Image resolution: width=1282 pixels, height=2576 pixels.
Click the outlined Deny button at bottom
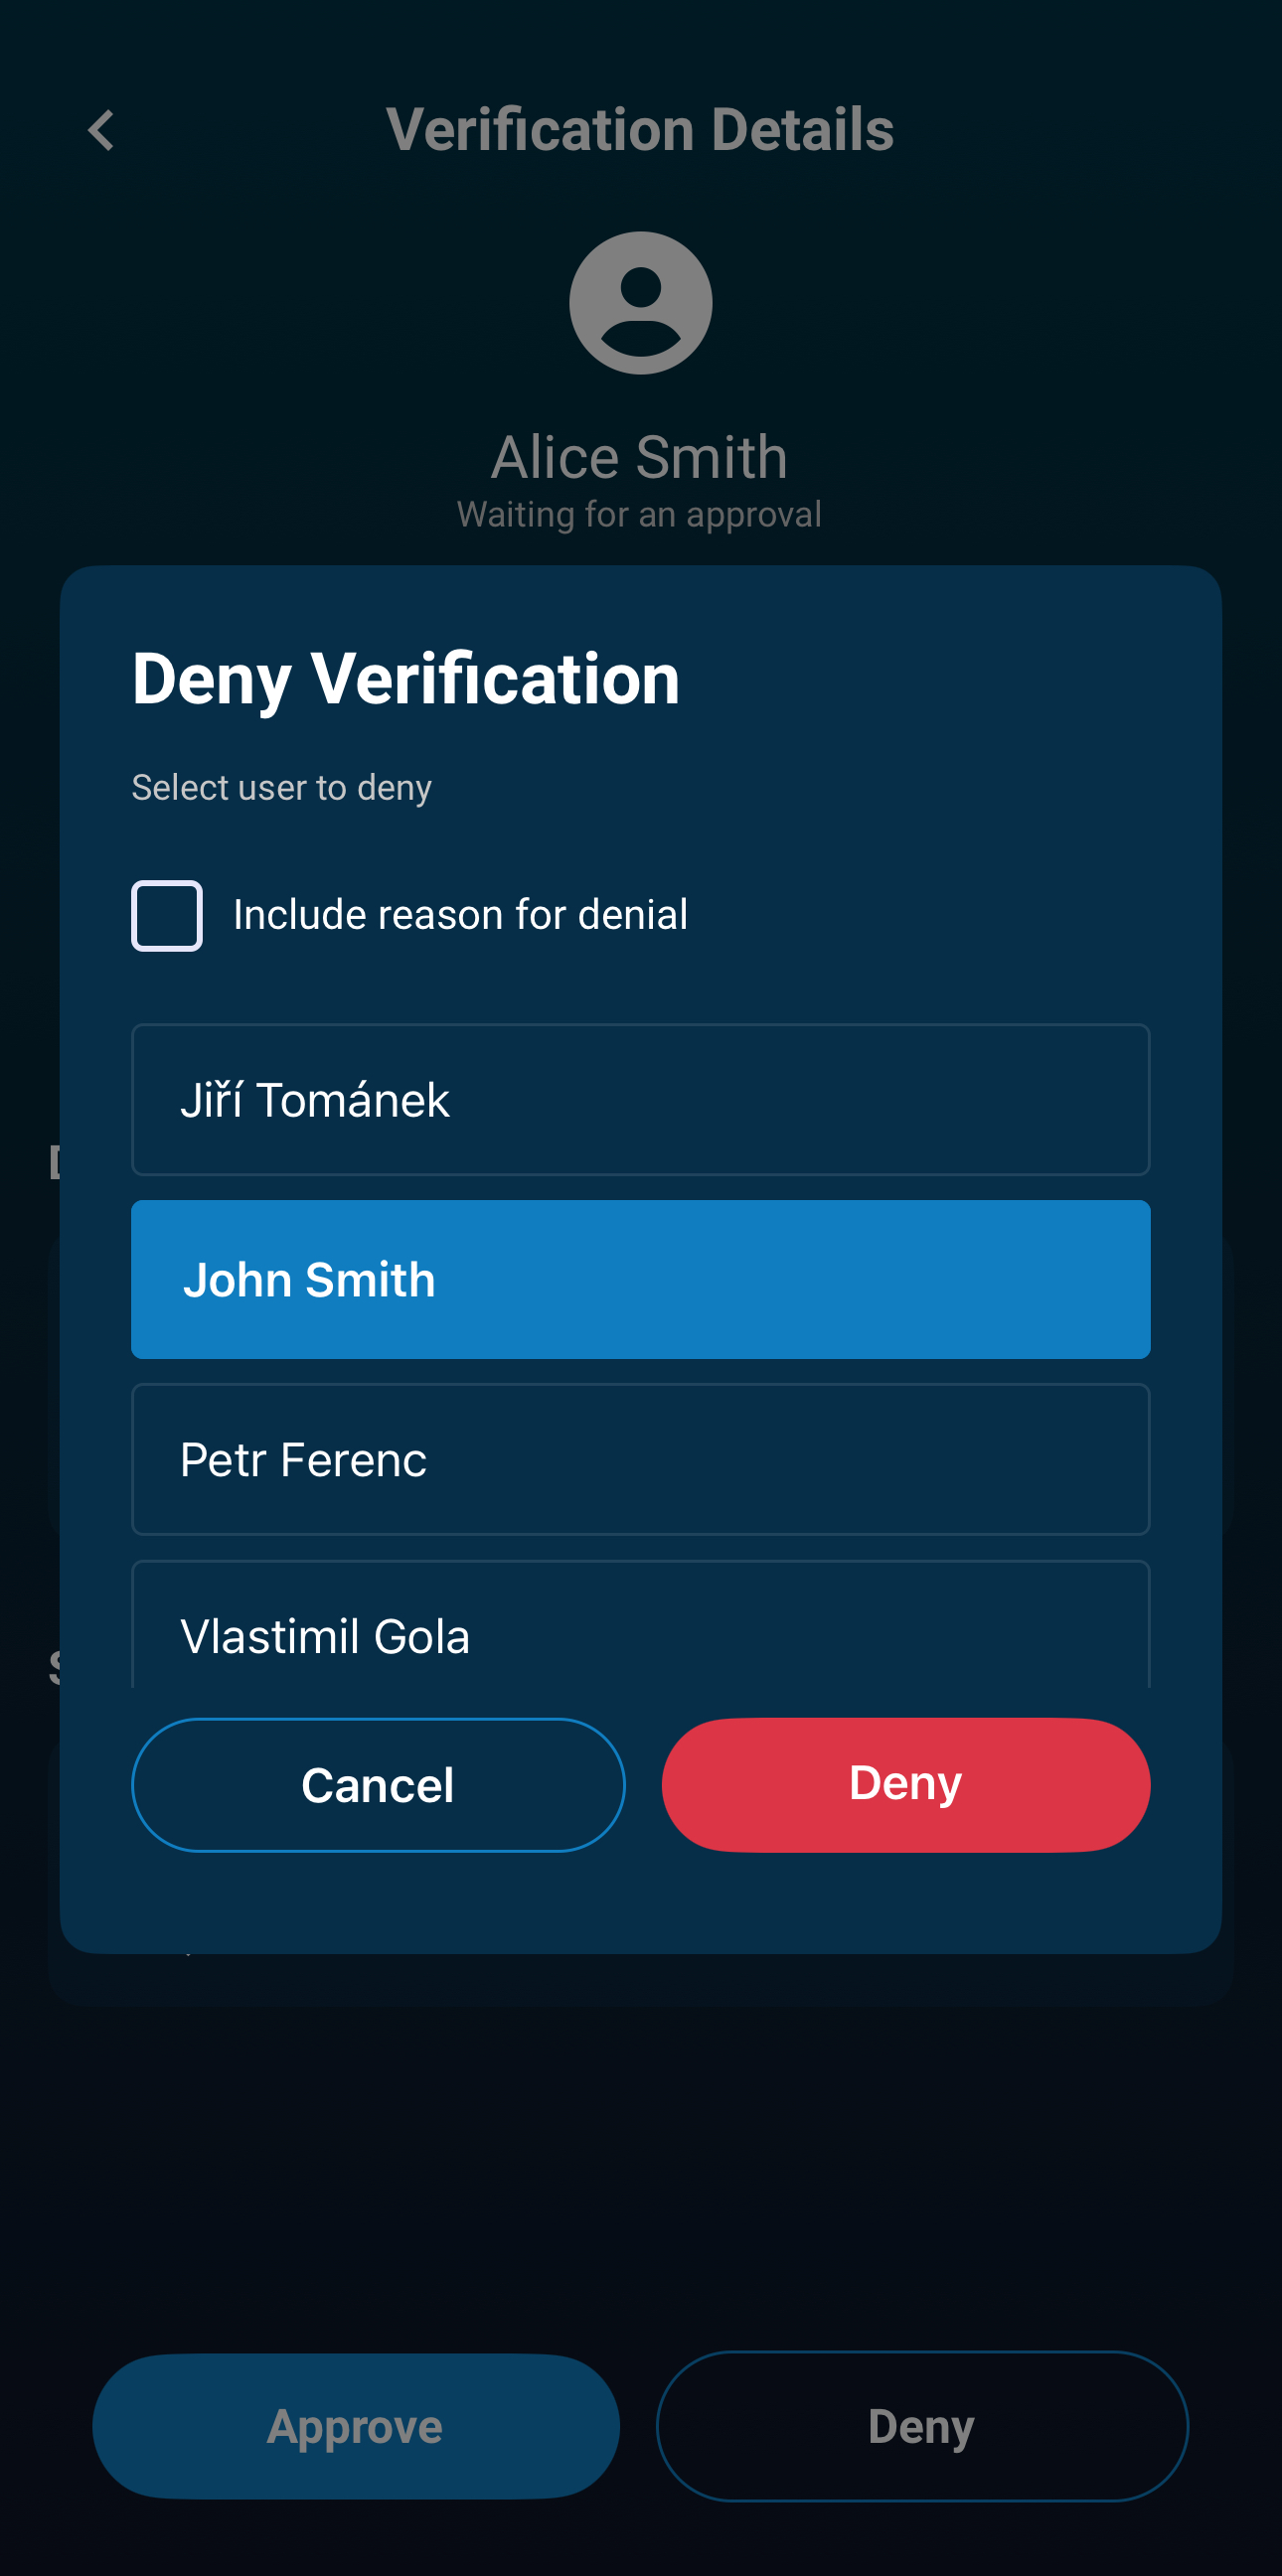(x=921, y=2426)
